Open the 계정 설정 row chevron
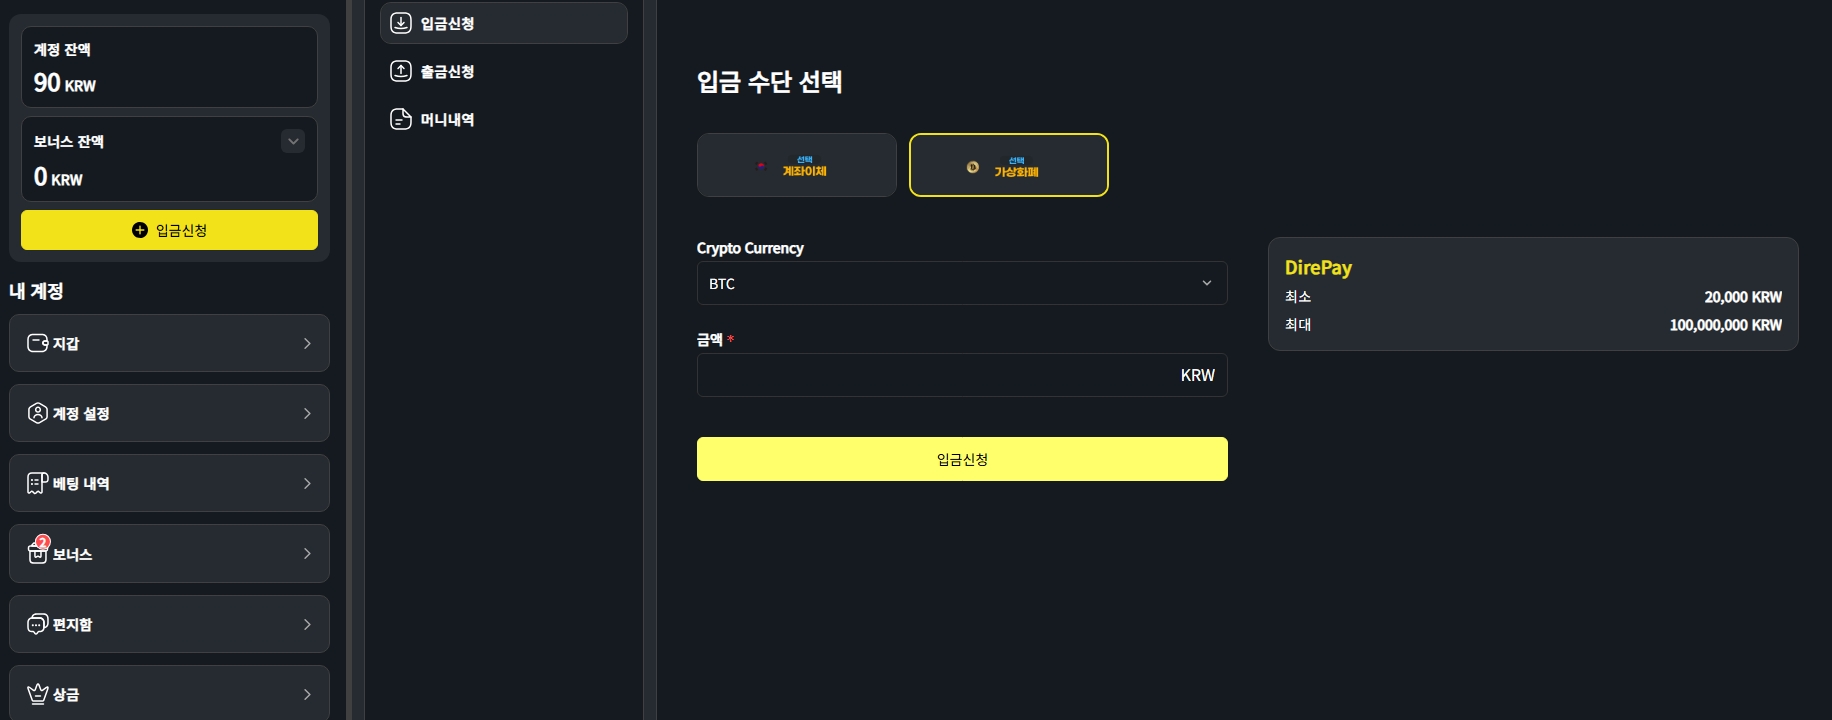This screenshot has height=720, width=1832. [x=307, y=413]
